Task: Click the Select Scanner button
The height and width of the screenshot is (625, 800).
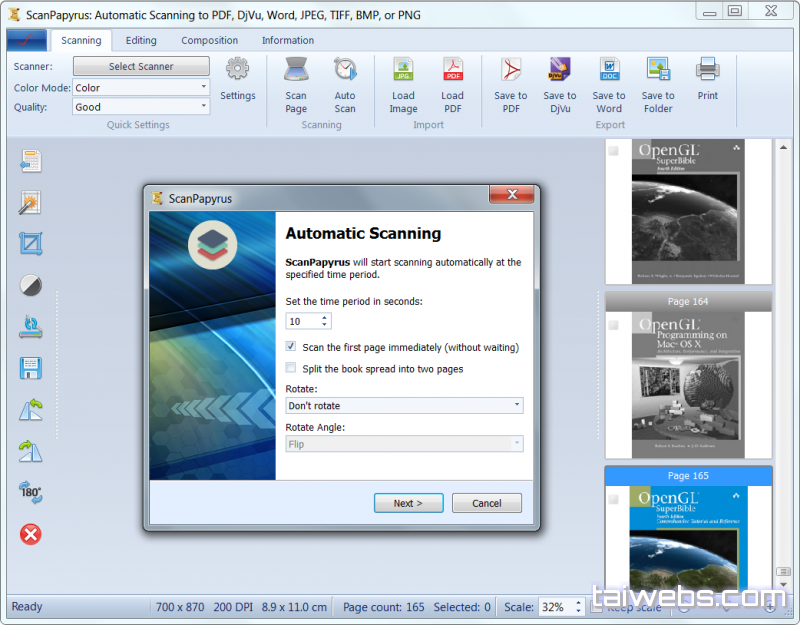Action: coord(141,66)
